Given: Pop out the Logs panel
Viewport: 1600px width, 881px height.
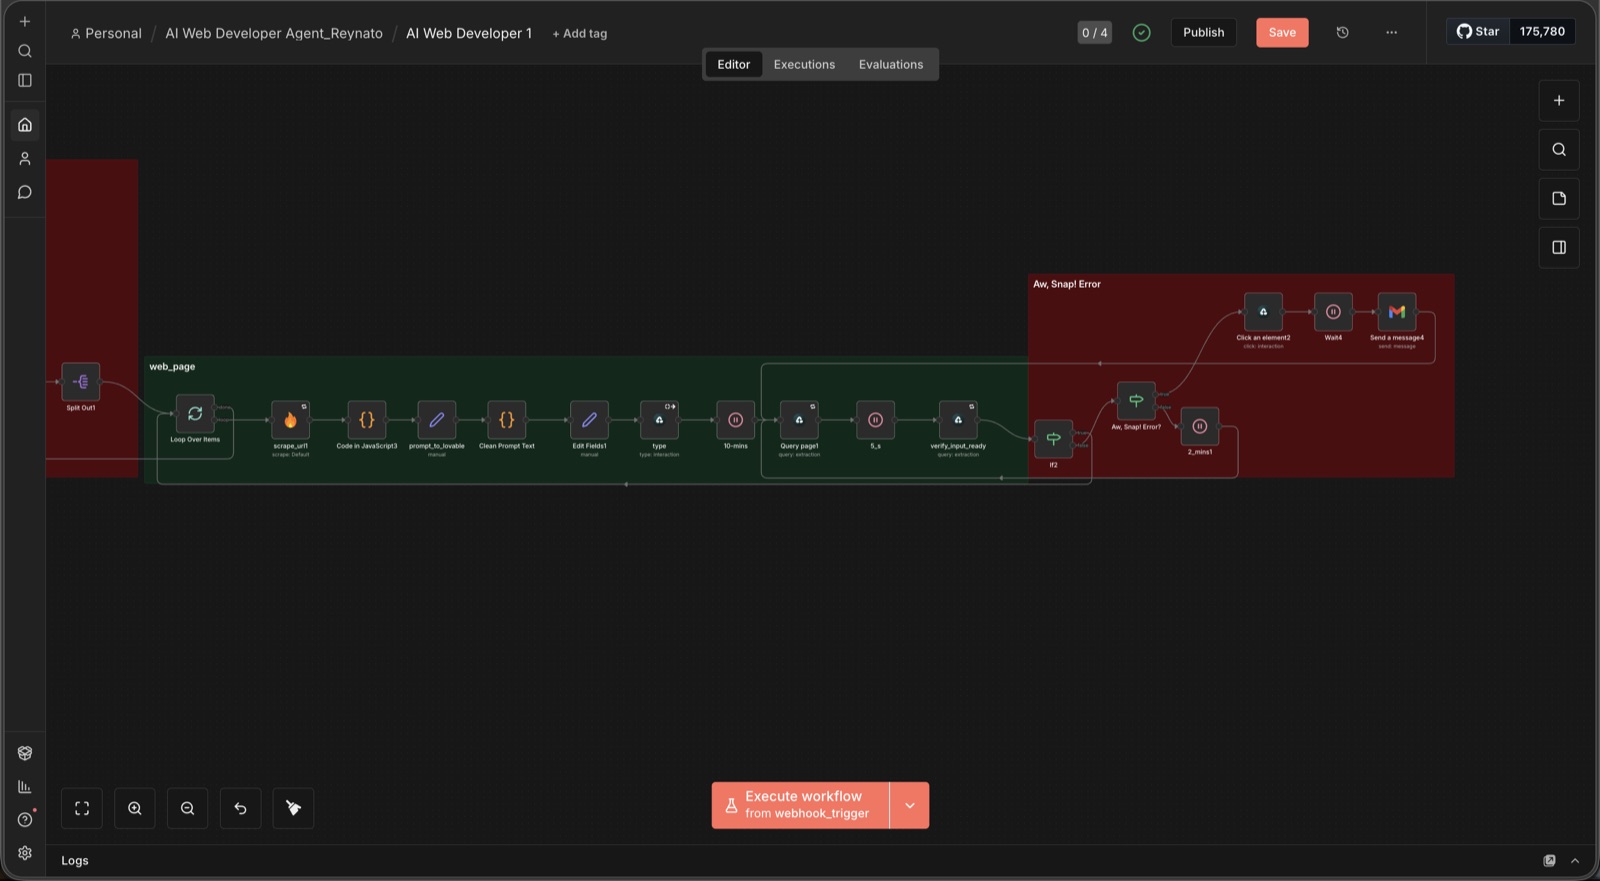Looking at the screenshot, I should click(1549, 860).
